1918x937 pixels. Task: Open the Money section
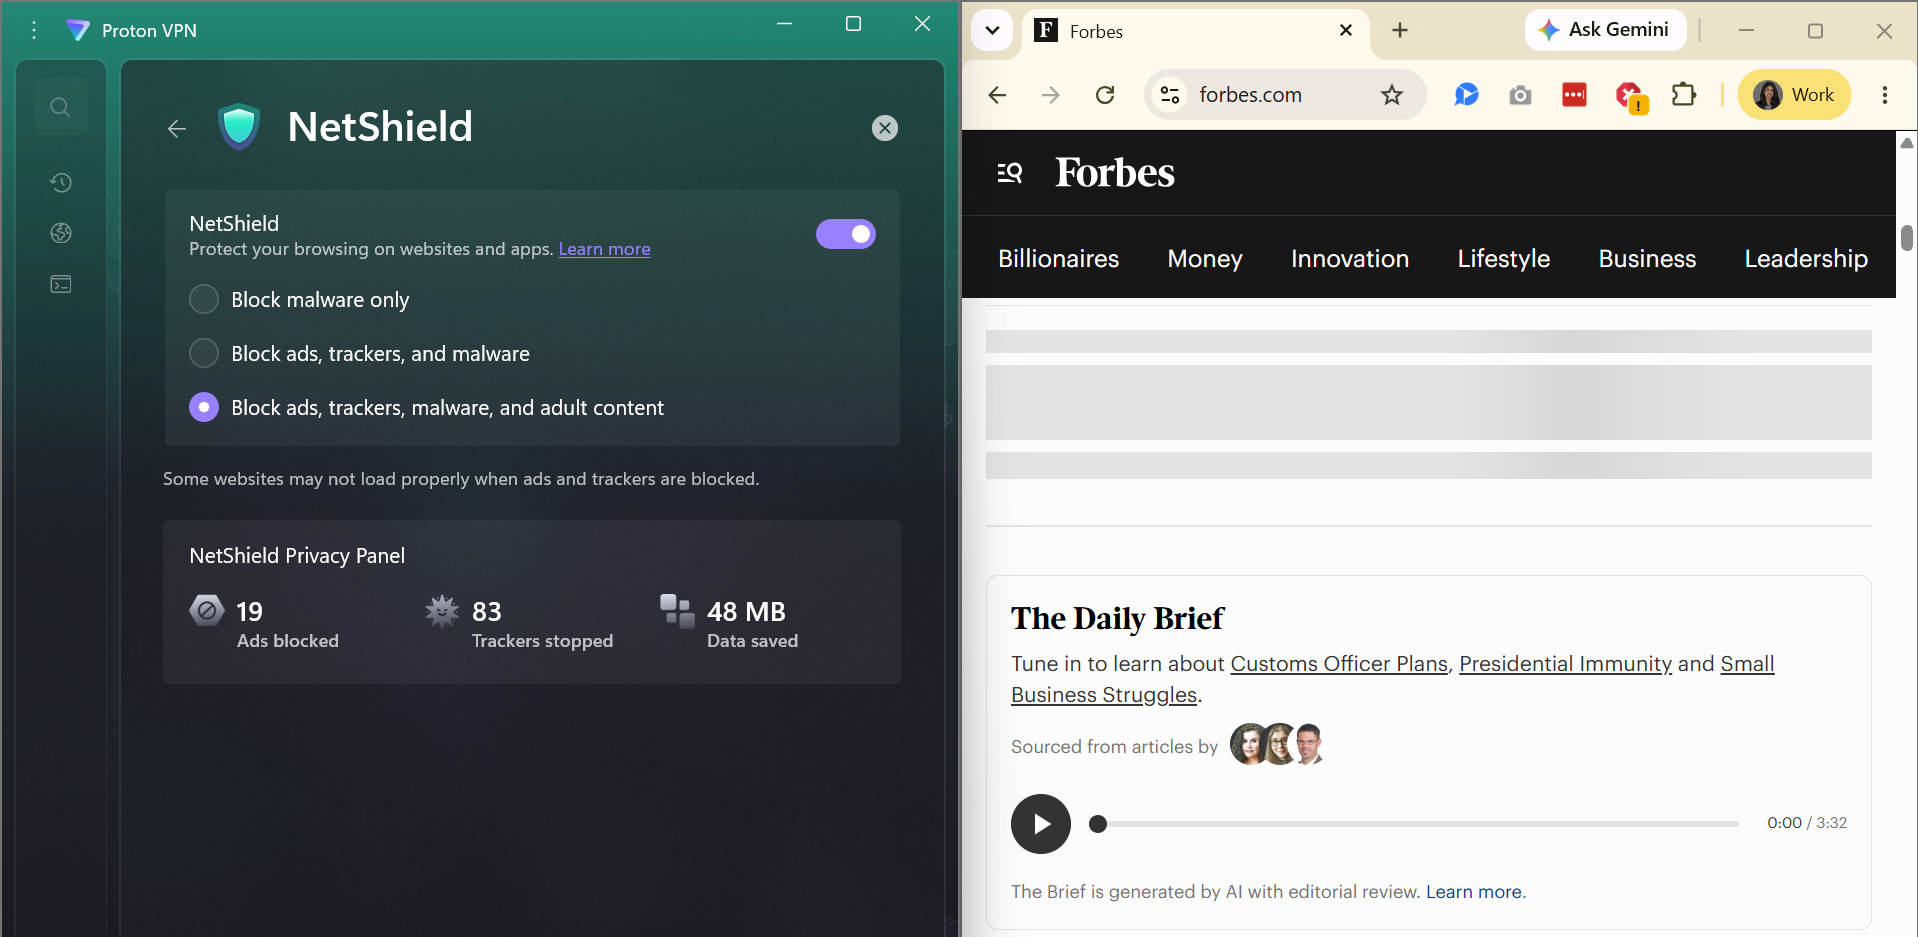point(1204,259)
